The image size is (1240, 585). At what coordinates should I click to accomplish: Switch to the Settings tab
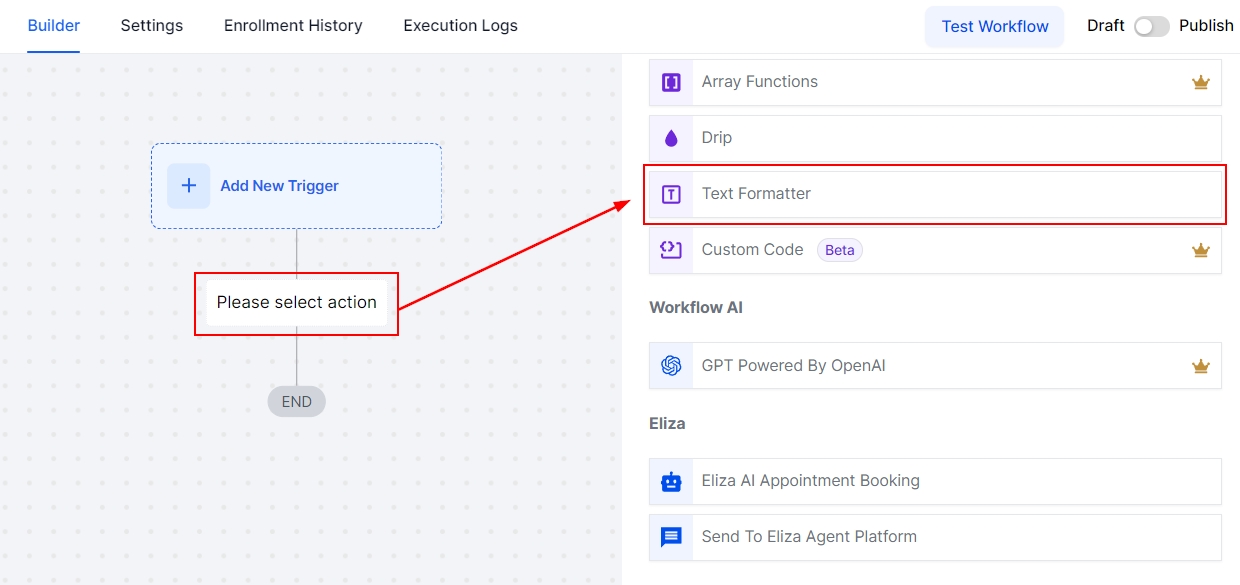click(x=152, y=26)
